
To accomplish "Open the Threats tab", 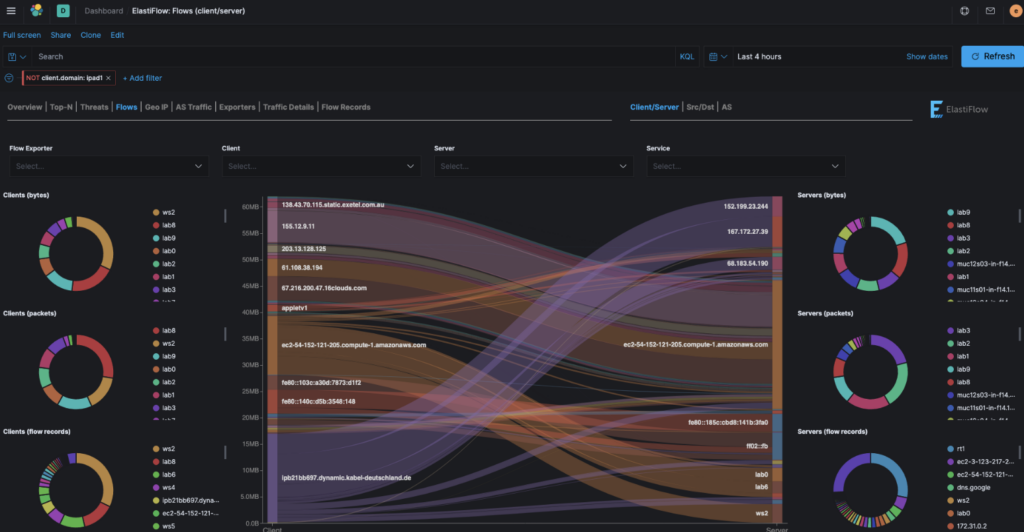I will 94,107.
